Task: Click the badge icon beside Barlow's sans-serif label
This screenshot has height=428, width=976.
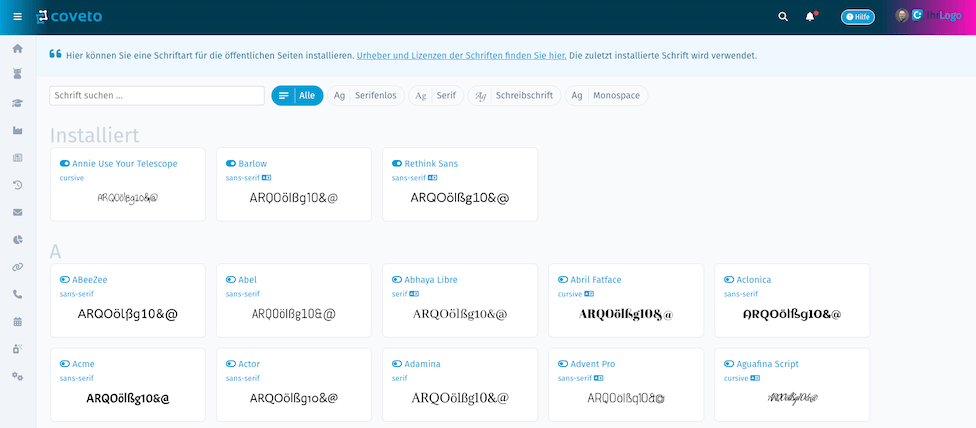Action: click(x=267, y=177)
